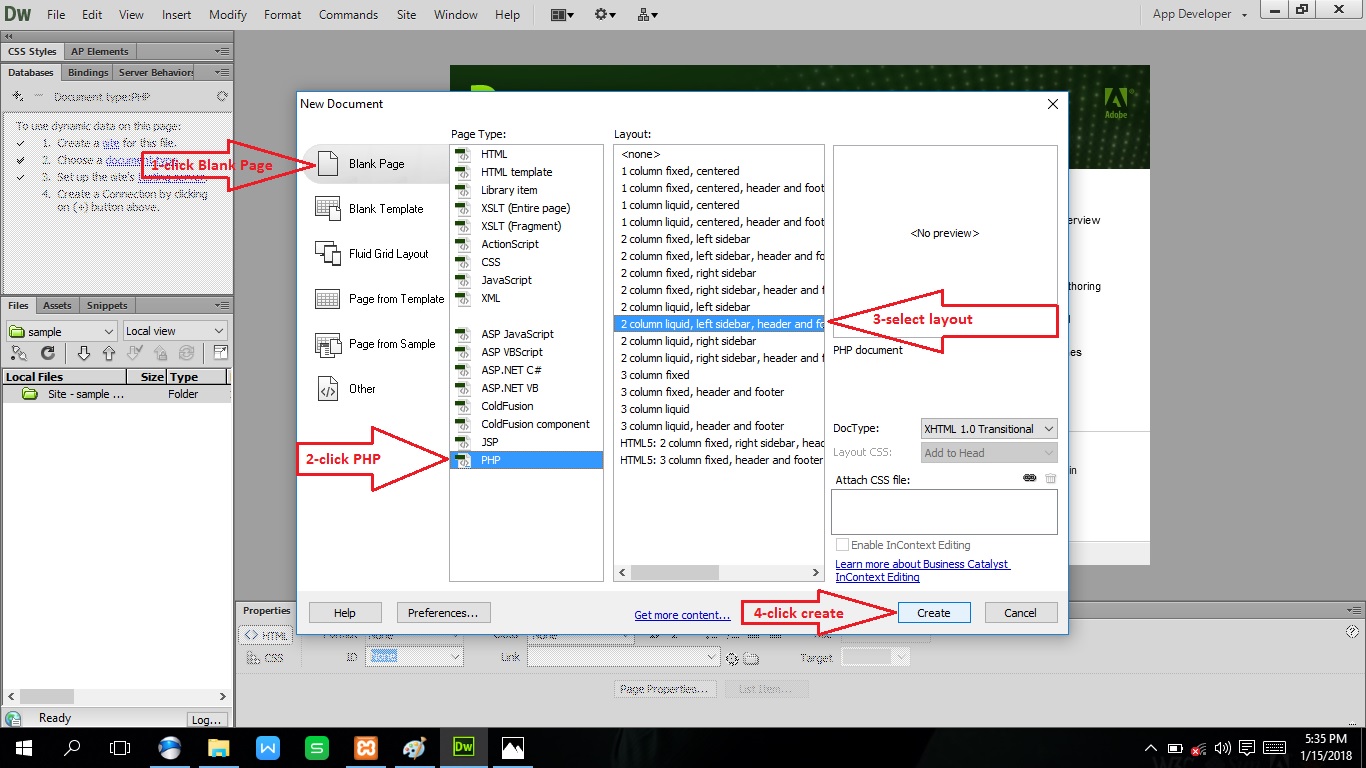The height and width of the screenshot is (768, 1366).
Task: Select '3 column fixed, header and footer' layout
Action: tap(718, 392)
